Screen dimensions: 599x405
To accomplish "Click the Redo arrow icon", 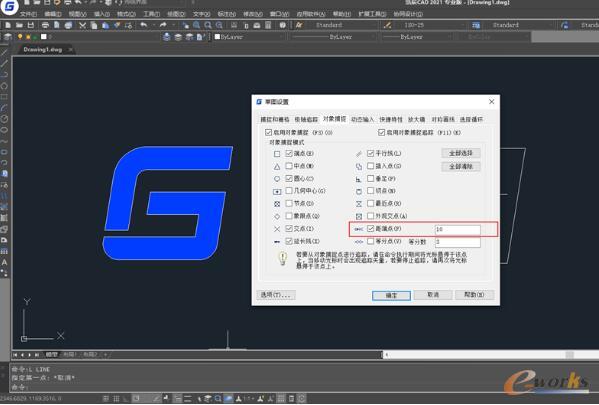I will [x=163, y=25].
